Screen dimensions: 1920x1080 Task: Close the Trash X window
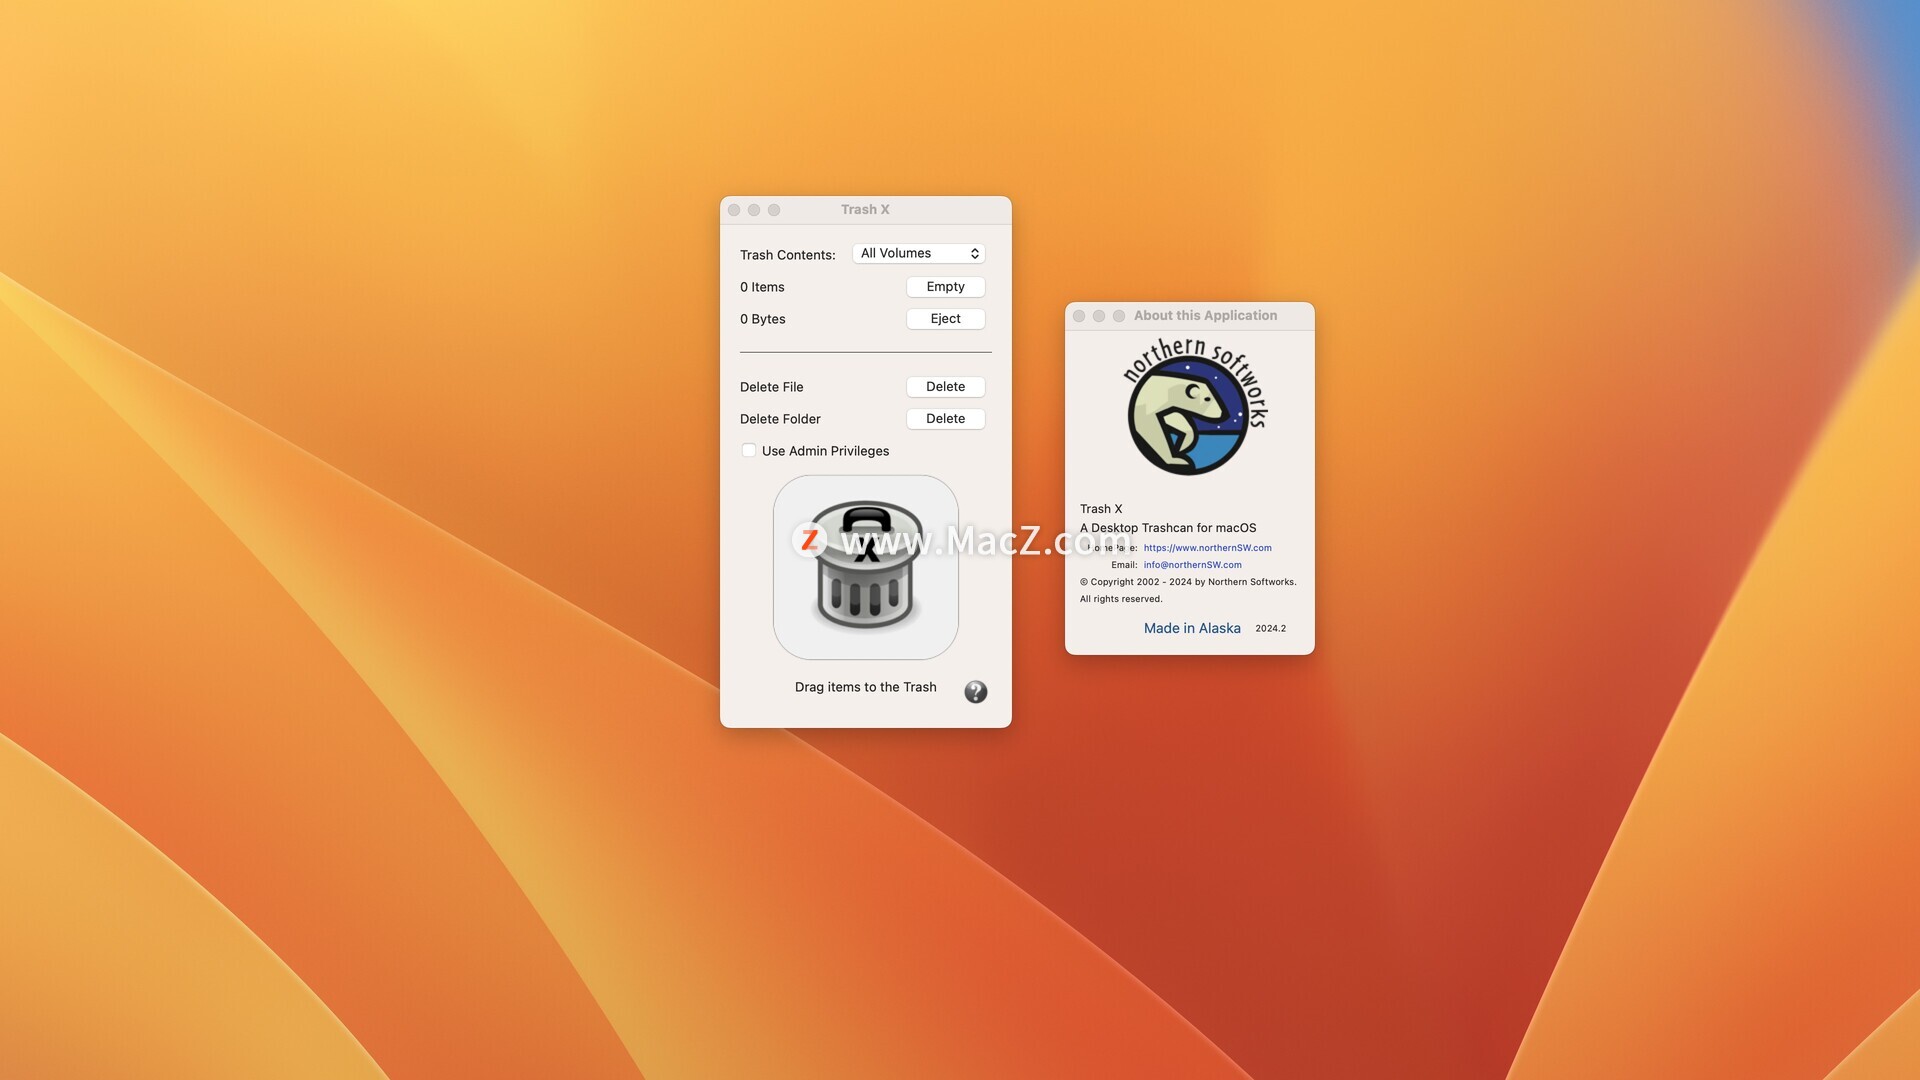click(x=734, y=210)
